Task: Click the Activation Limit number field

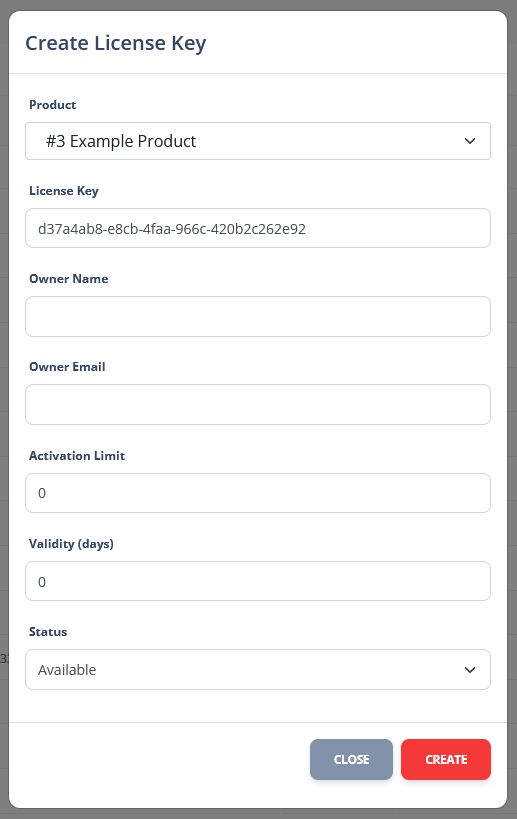Action: click(258, 493)
